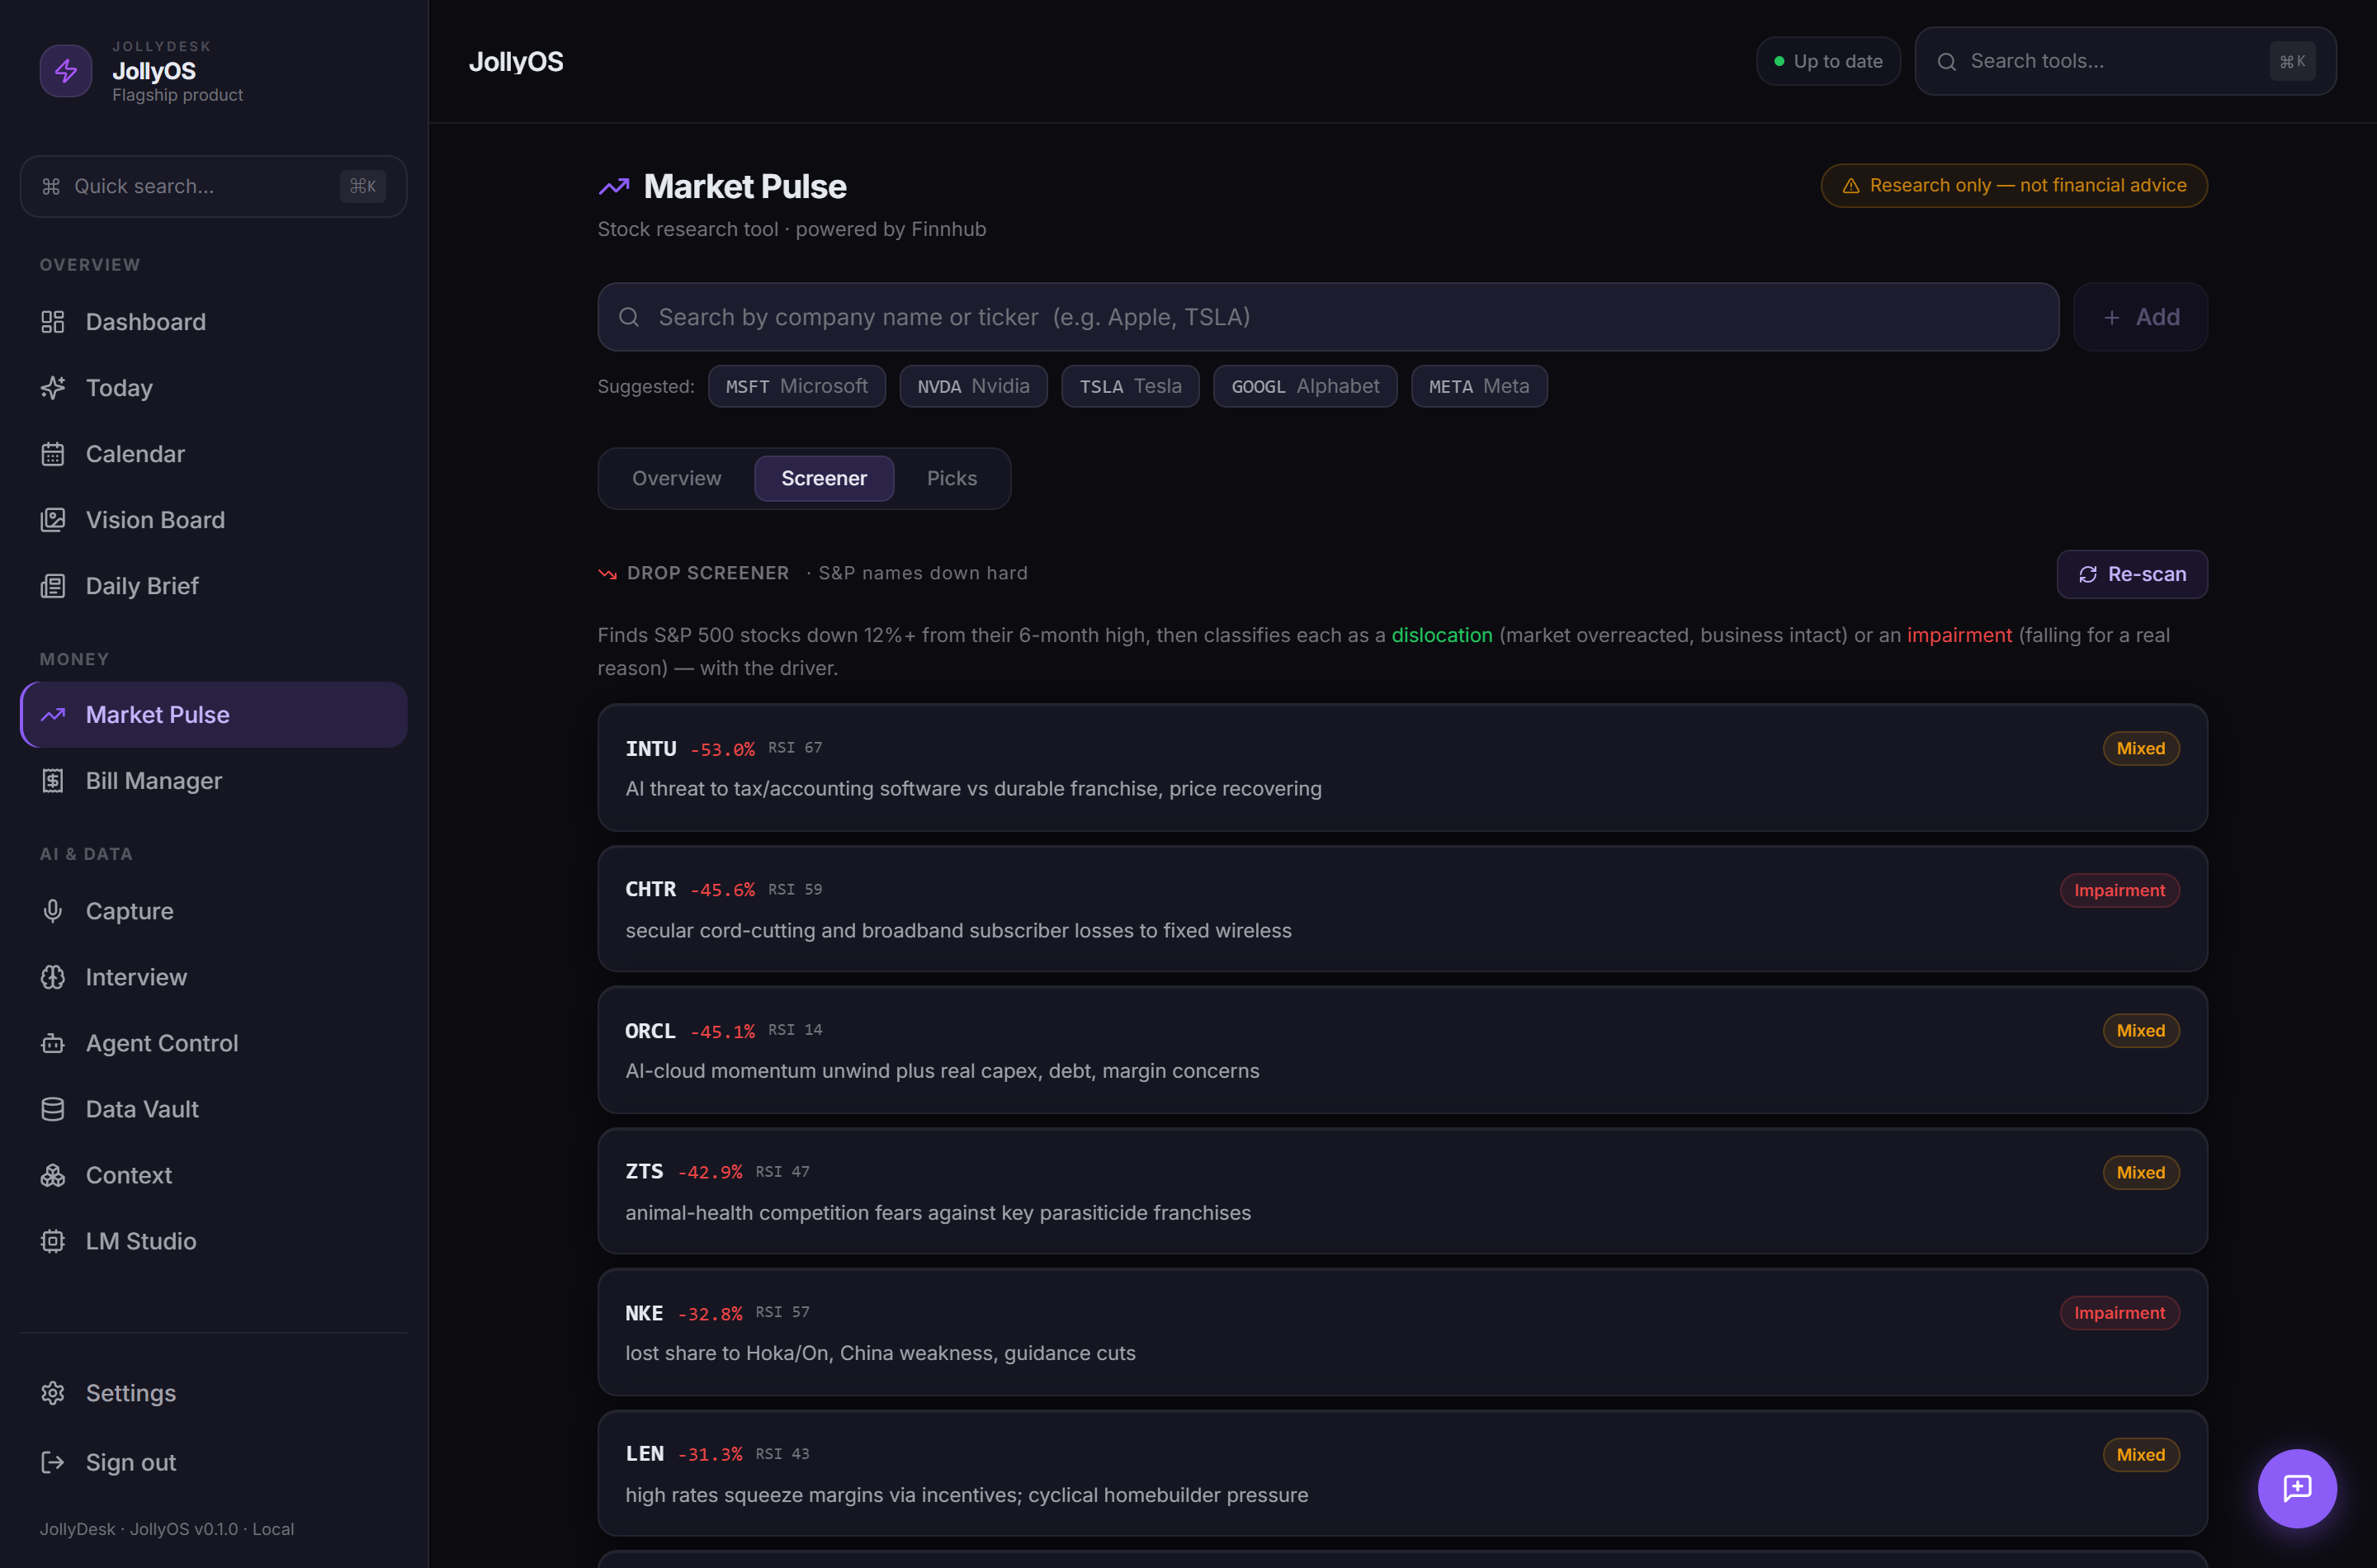Screen dimensions: 2377x1568
Task: Select the MSFT Microsoft suggestion chip
Action: pyautogui.click(x=797, y=386)
